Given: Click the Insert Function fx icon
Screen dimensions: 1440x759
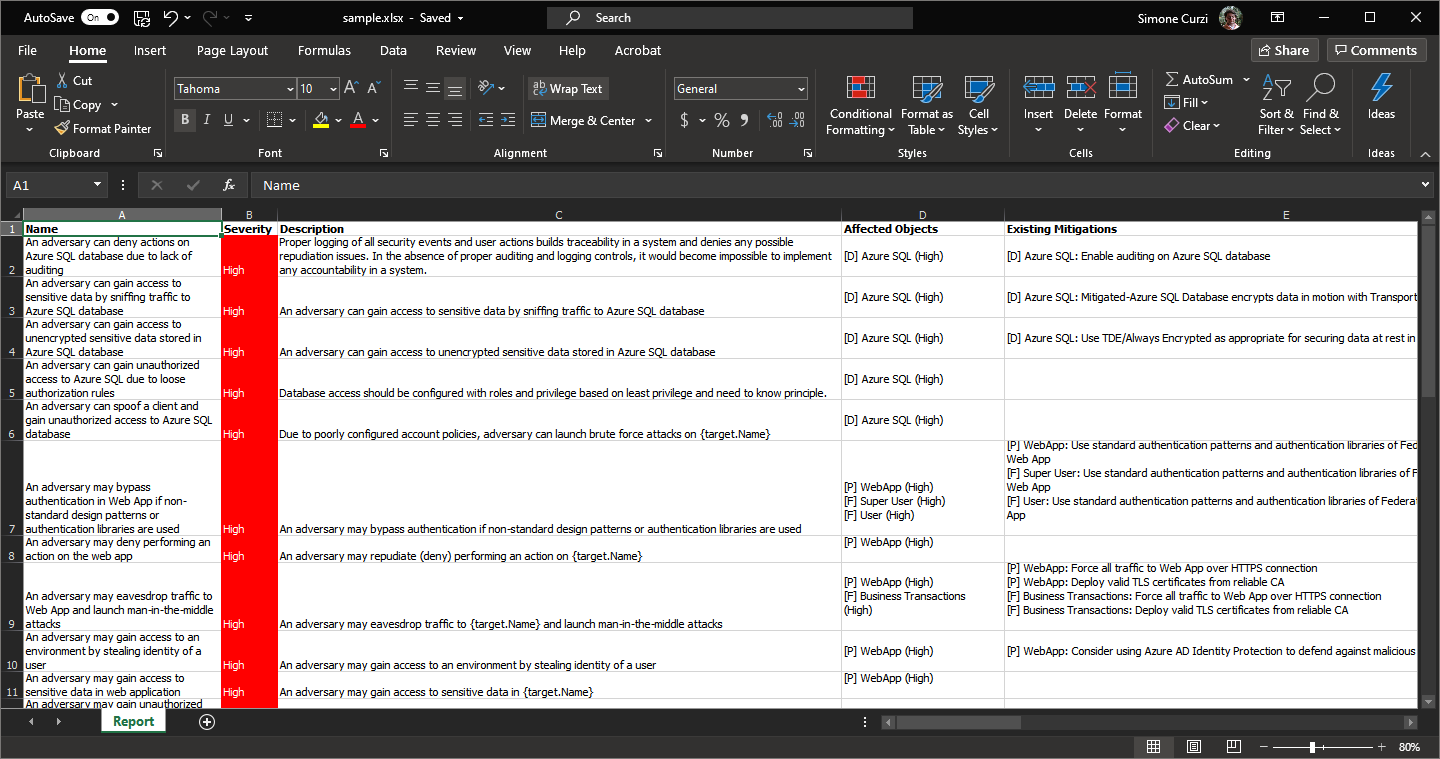Looking at the screenshot, I should (x=229, y=185).
